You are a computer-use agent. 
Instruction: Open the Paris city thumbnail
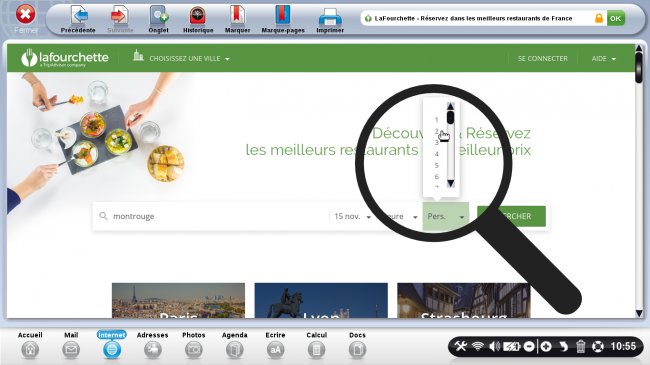coord(178,300)
